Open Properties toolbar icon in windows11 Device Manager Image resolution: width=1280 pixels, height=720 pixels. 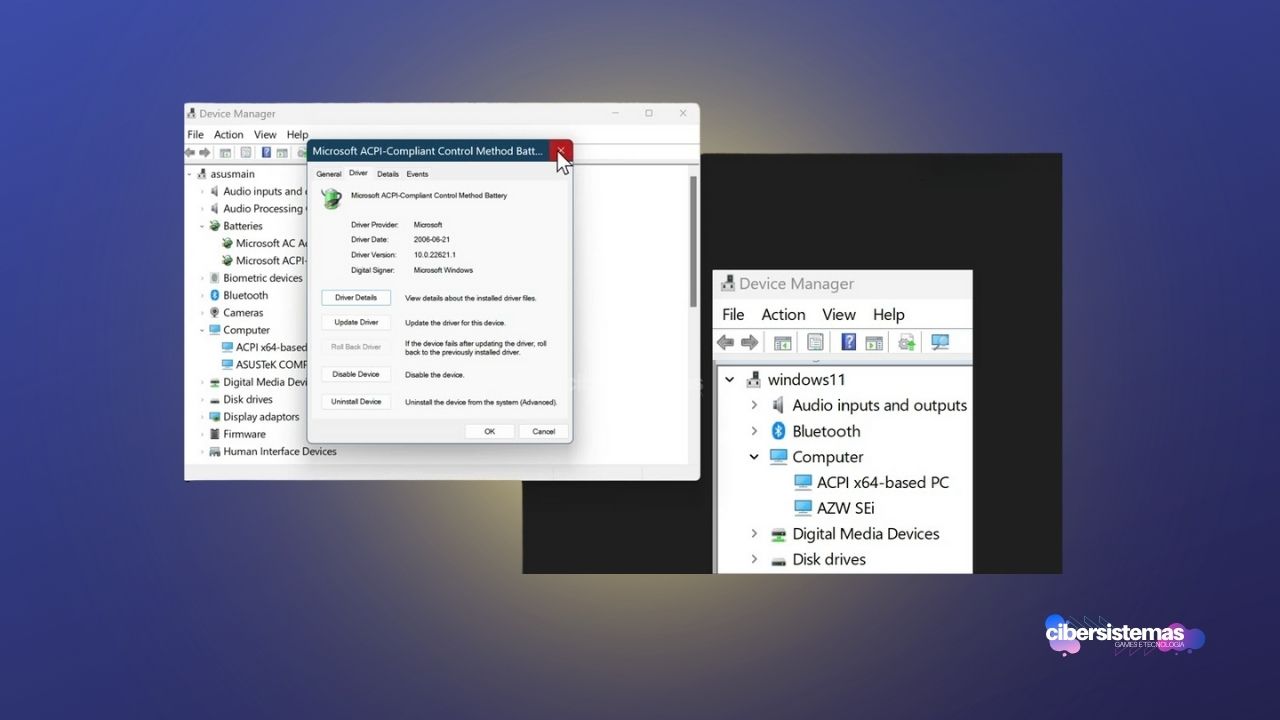pos(815,342)
